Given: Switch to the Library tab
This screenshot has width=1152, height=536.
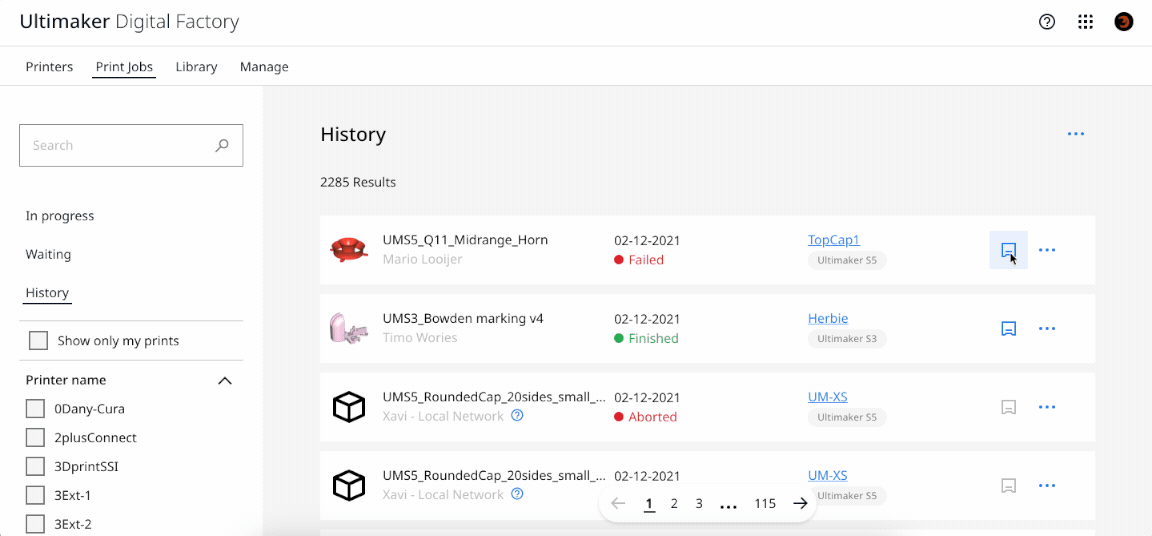Looking at the screenshot, I should (x=196, y=67).
